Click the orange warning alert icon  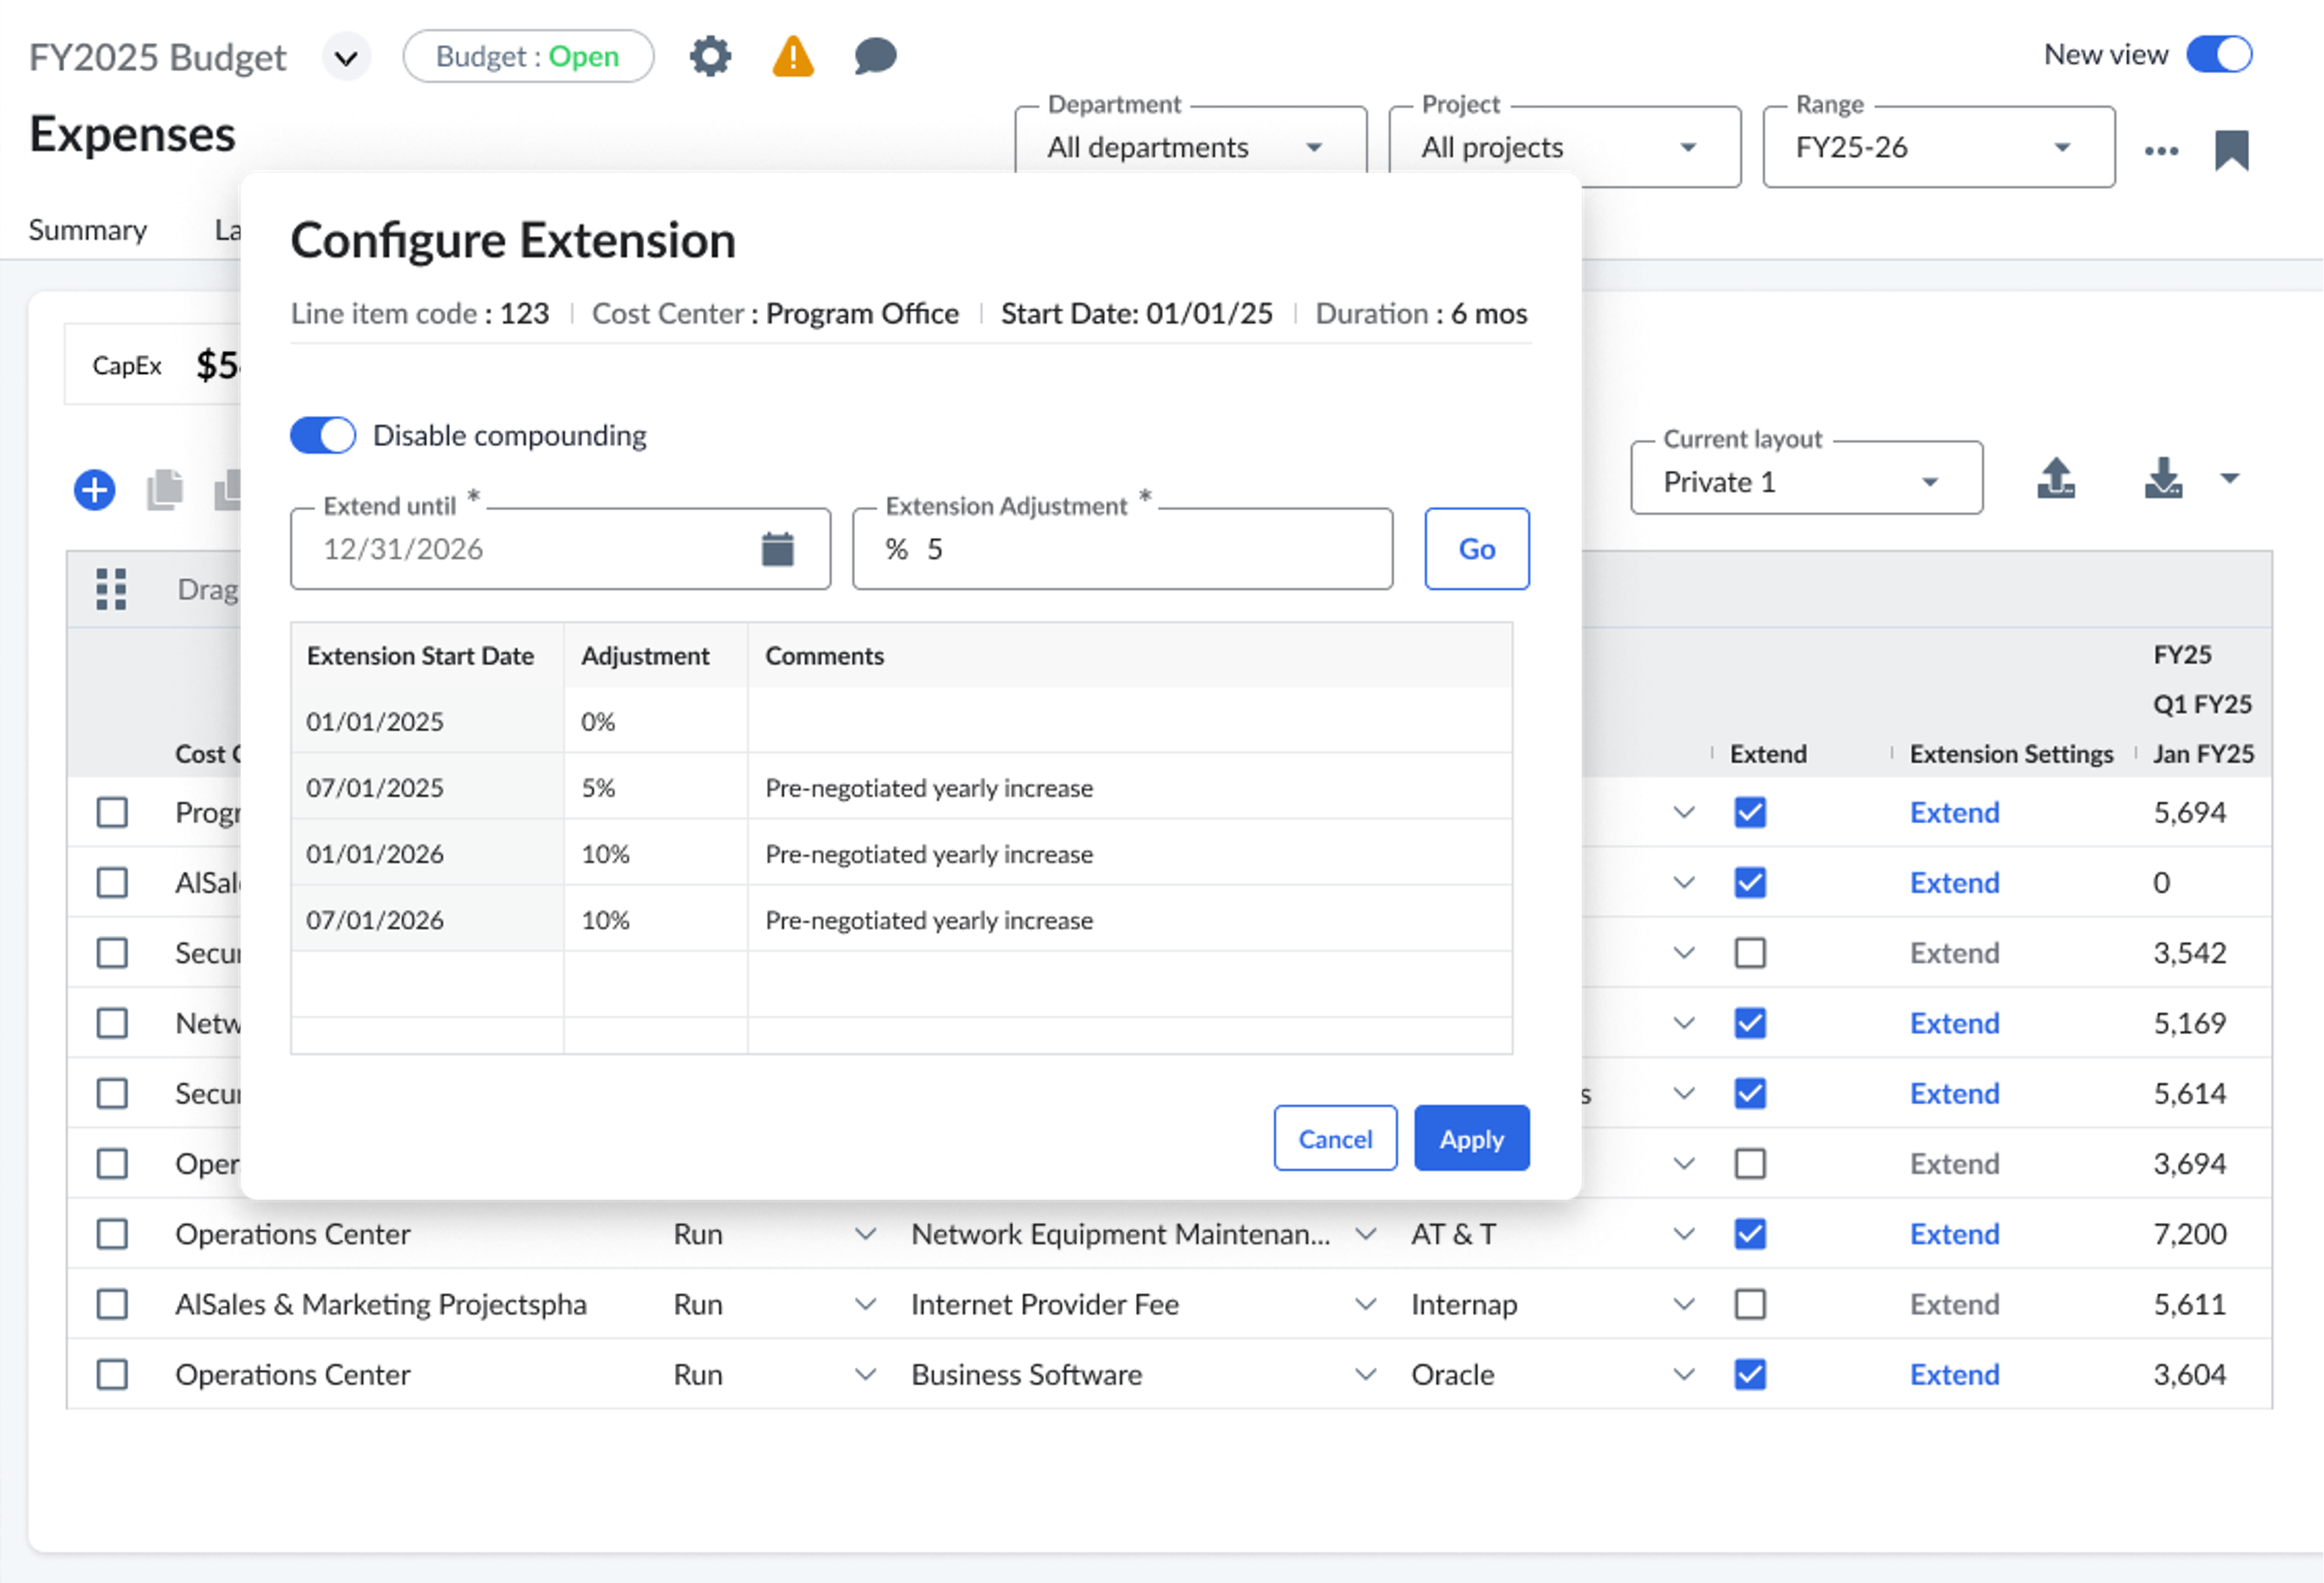tap(793, 56)
